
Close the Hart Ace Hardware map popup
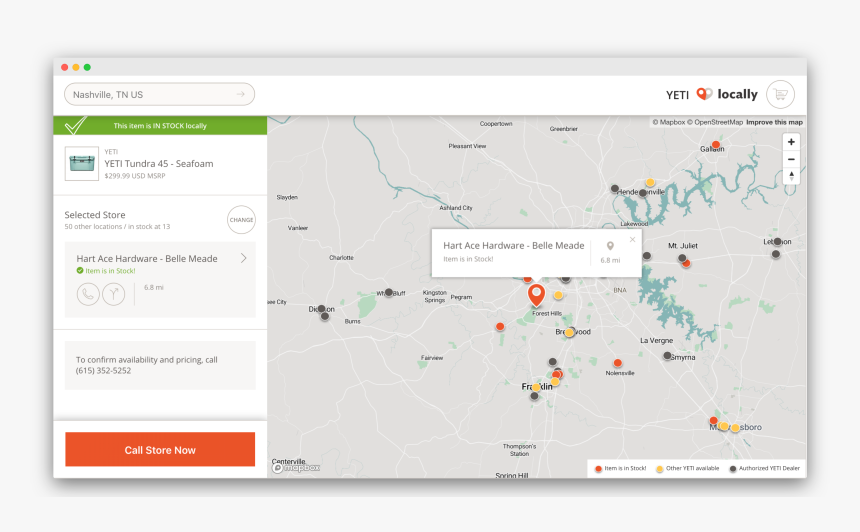(x=632, y=239)
